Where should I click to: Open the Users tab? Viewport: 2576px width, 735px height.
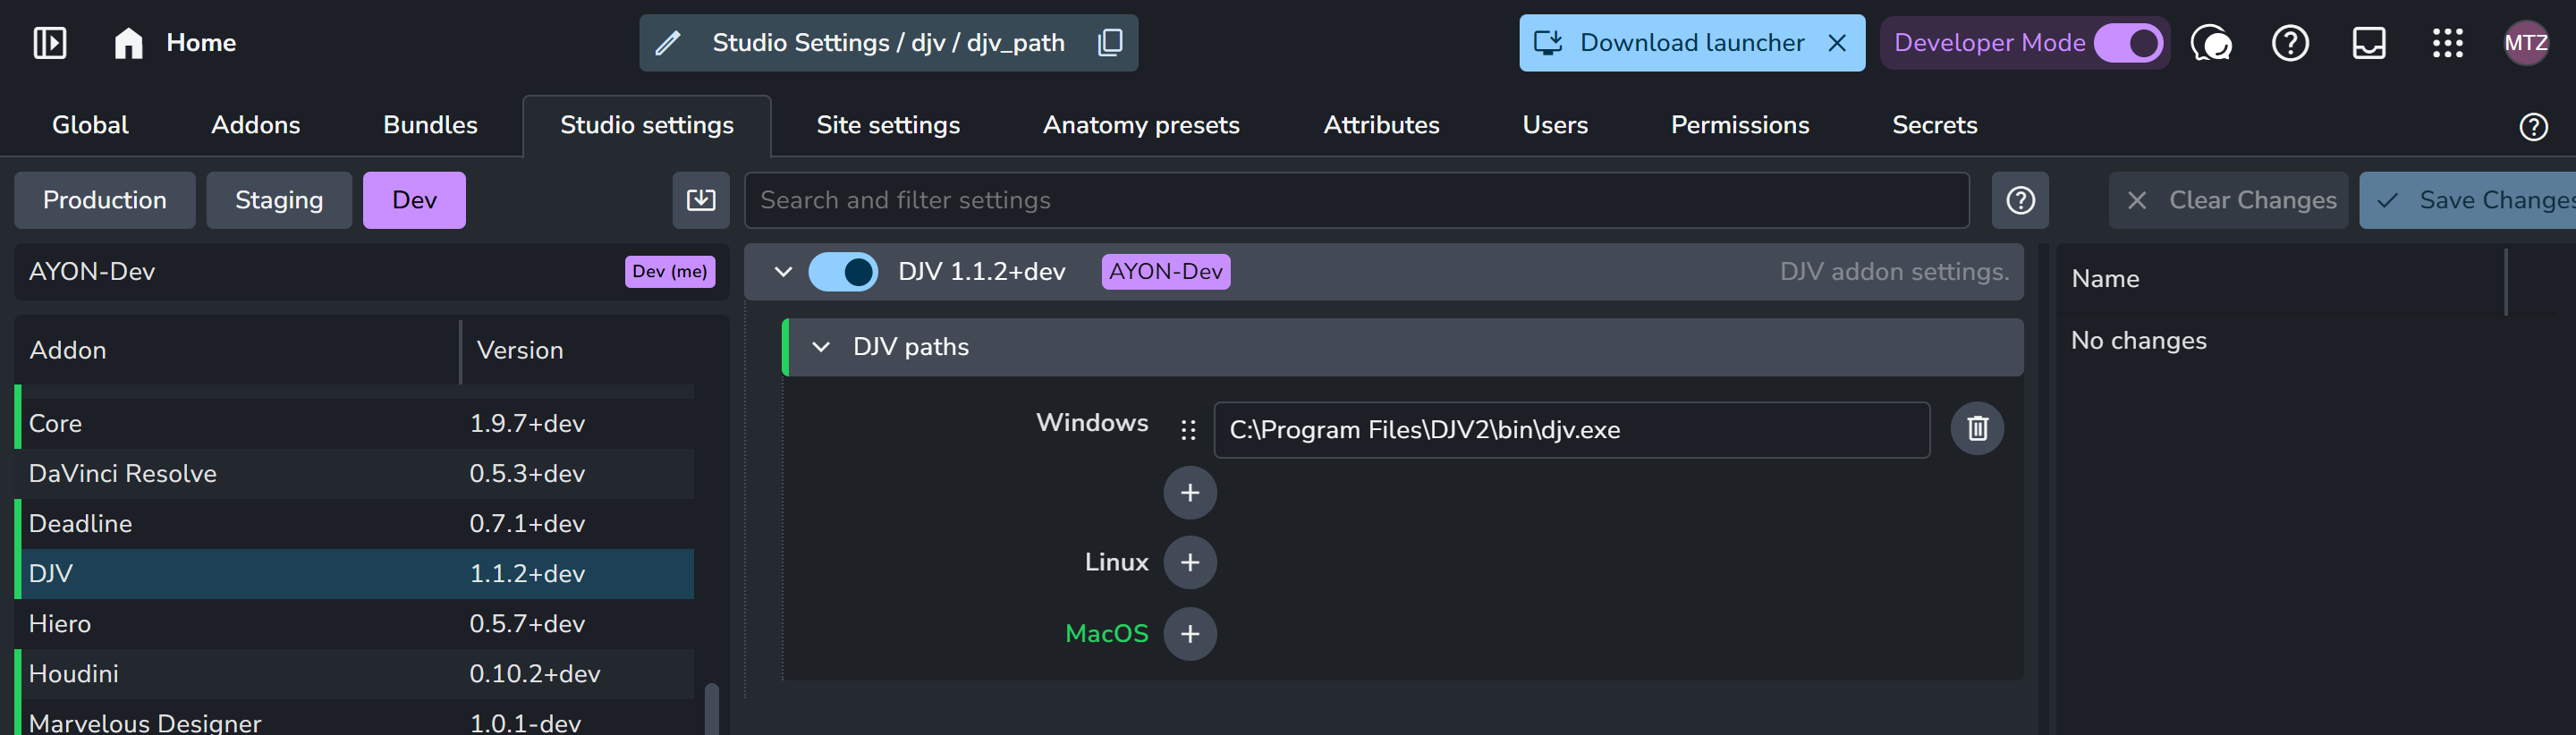coord(1555,125)
